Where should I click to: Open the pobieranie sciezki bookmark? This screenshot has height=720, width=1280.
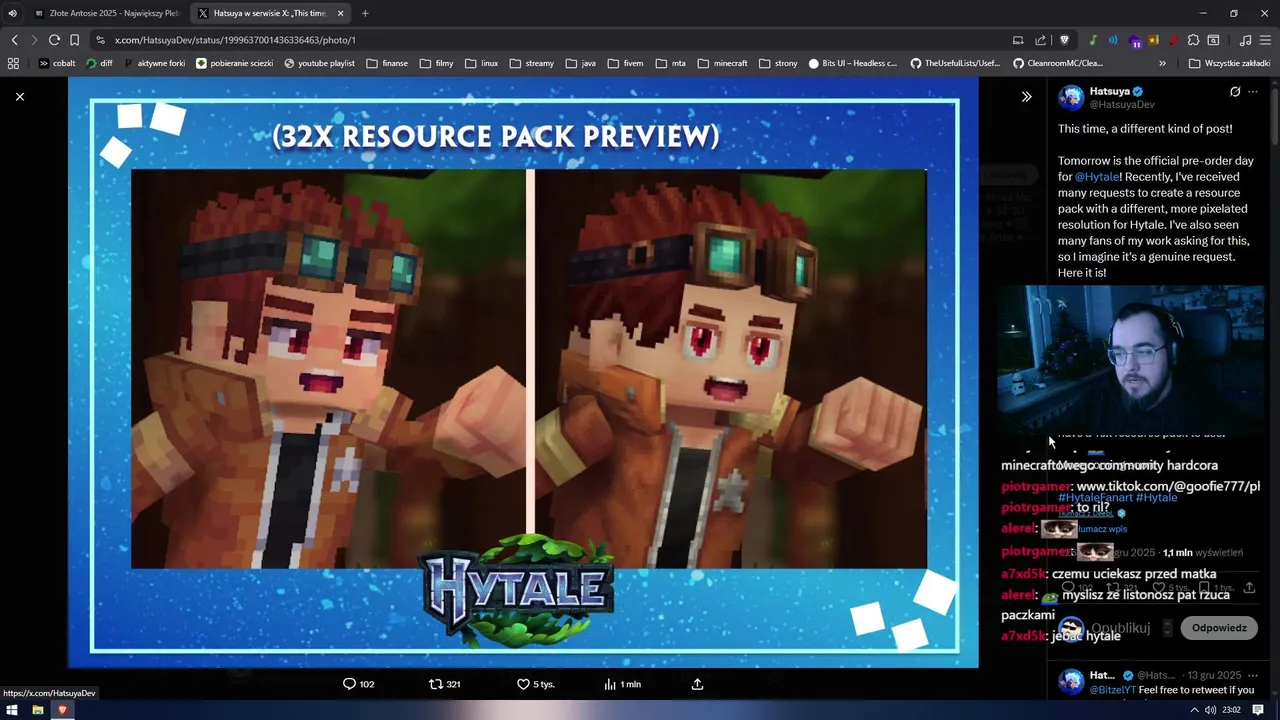click(x=235, y=63)
